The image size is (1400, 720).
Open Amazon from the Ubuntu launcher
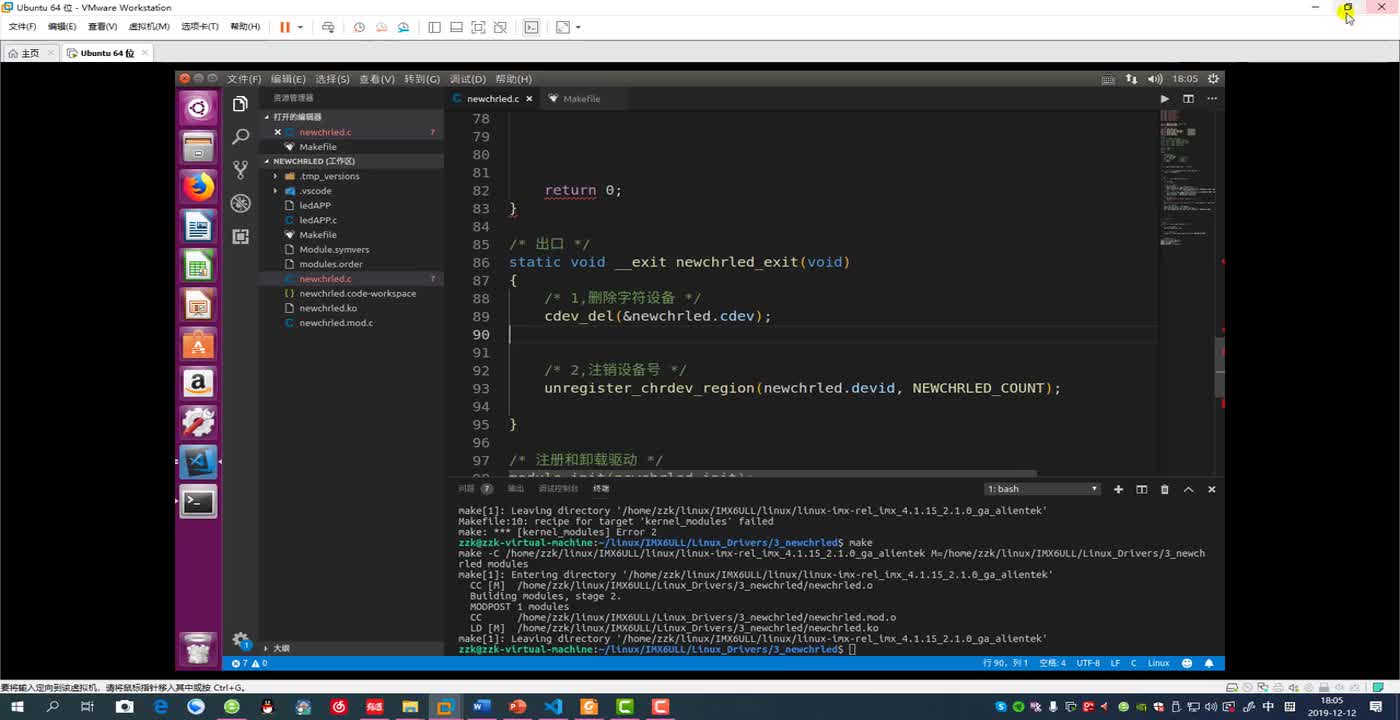198,383
